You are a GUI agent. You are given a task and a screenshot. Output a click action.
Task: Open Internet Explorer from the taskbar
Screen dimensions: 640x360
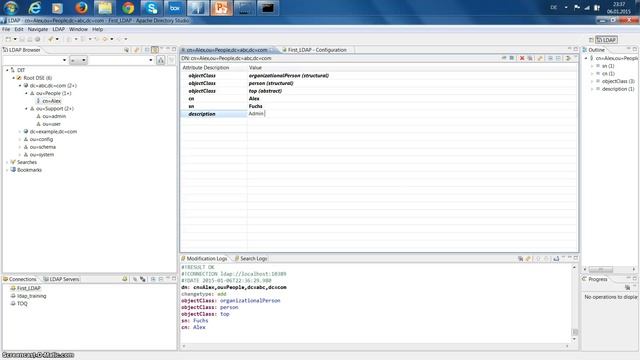coord(35,8)
